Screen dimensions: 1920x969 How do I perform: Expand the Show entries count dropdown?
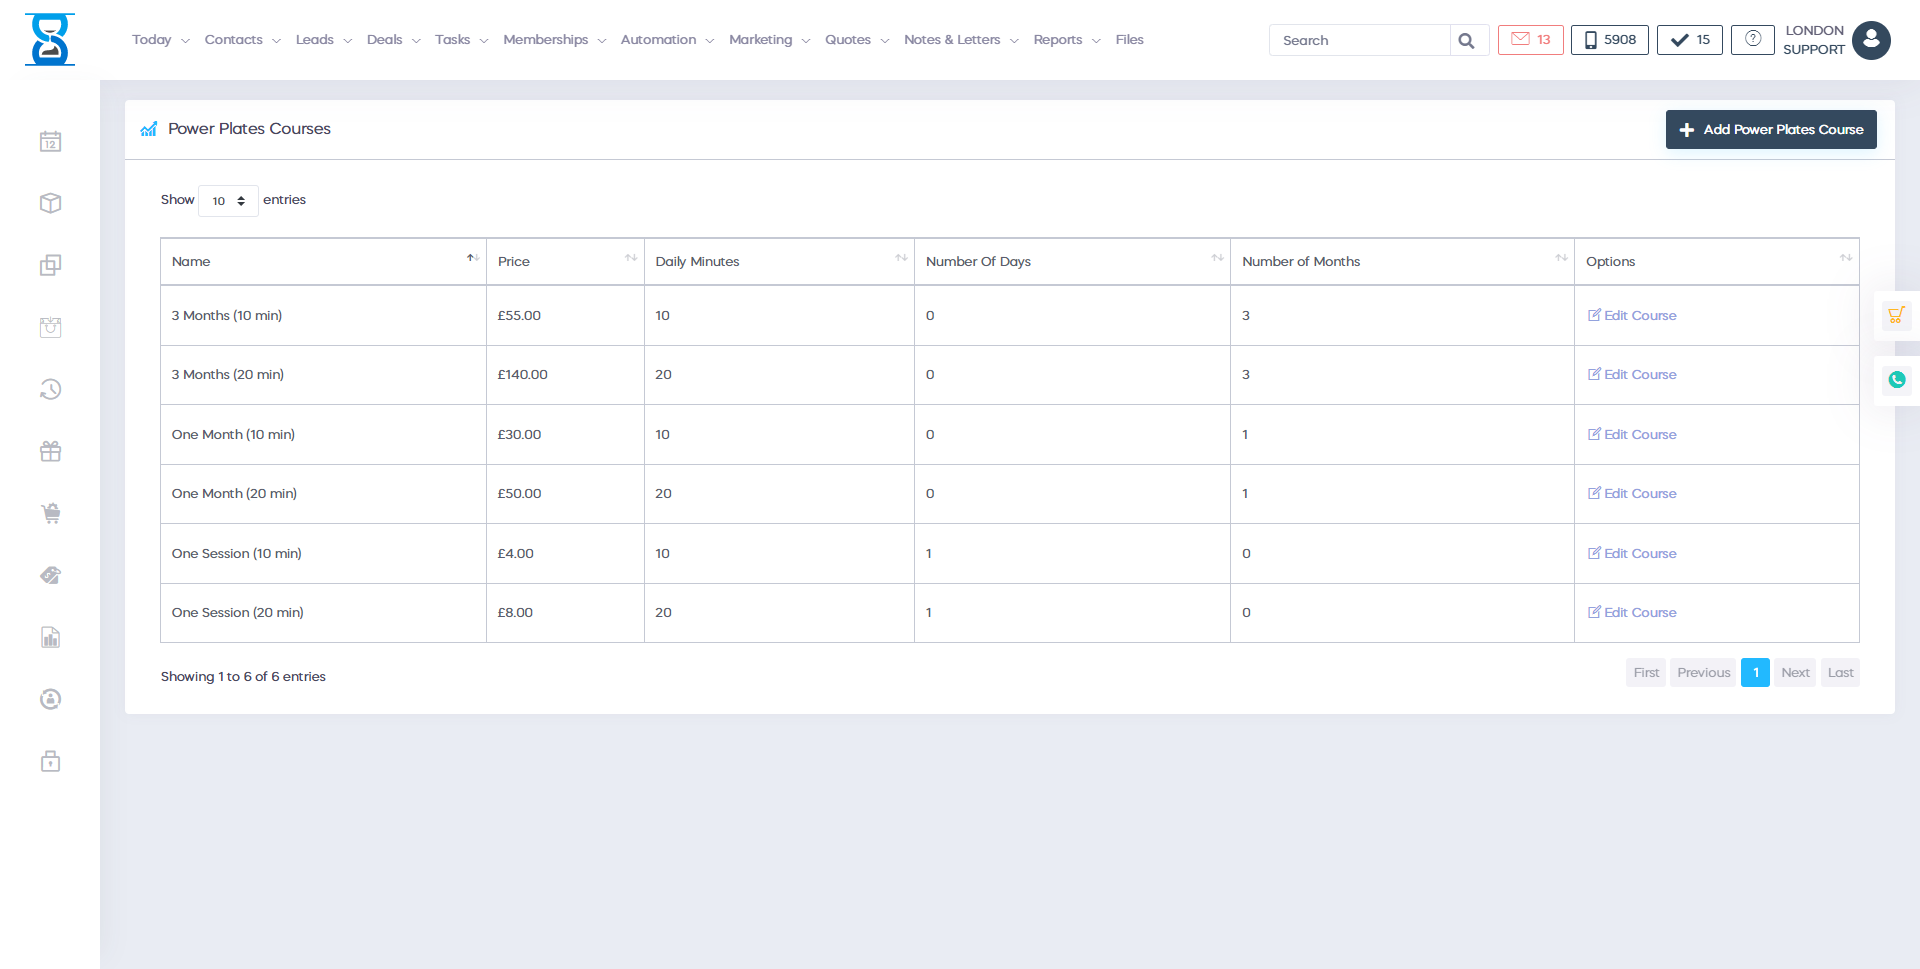click(x=228, y=201)
